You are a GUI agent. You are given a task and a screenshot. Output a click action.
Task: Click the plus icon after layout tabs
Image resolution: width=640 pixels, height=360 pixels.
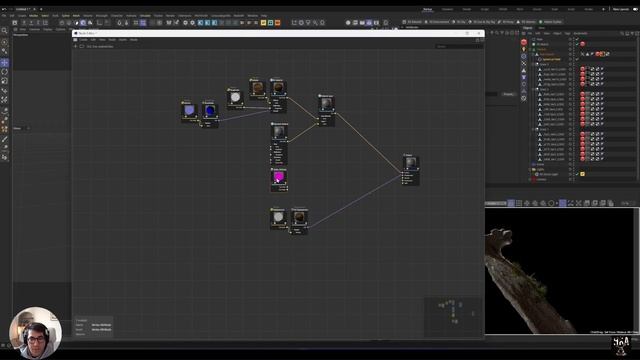[604, 9]
